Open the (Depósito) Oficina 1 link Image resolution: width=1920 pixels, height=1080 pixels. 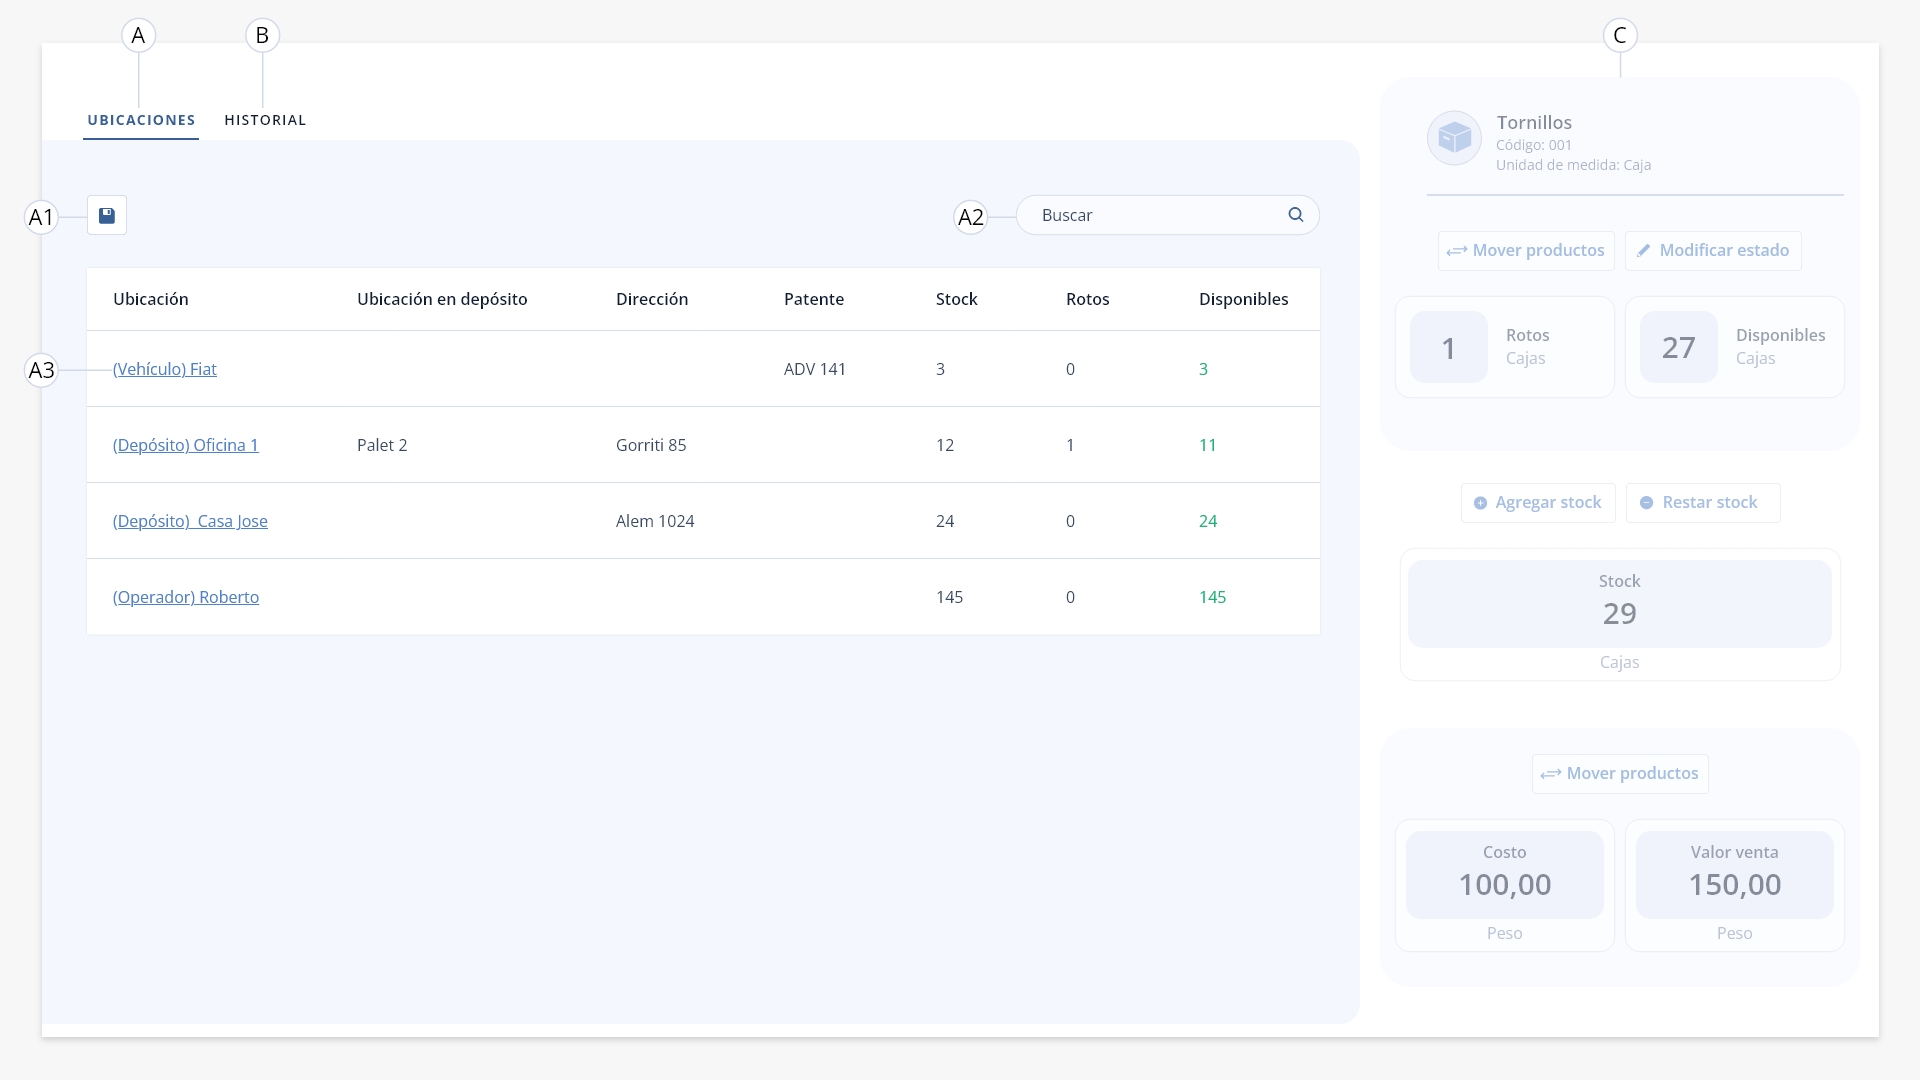pyautogui.click(x=186, y=445)
